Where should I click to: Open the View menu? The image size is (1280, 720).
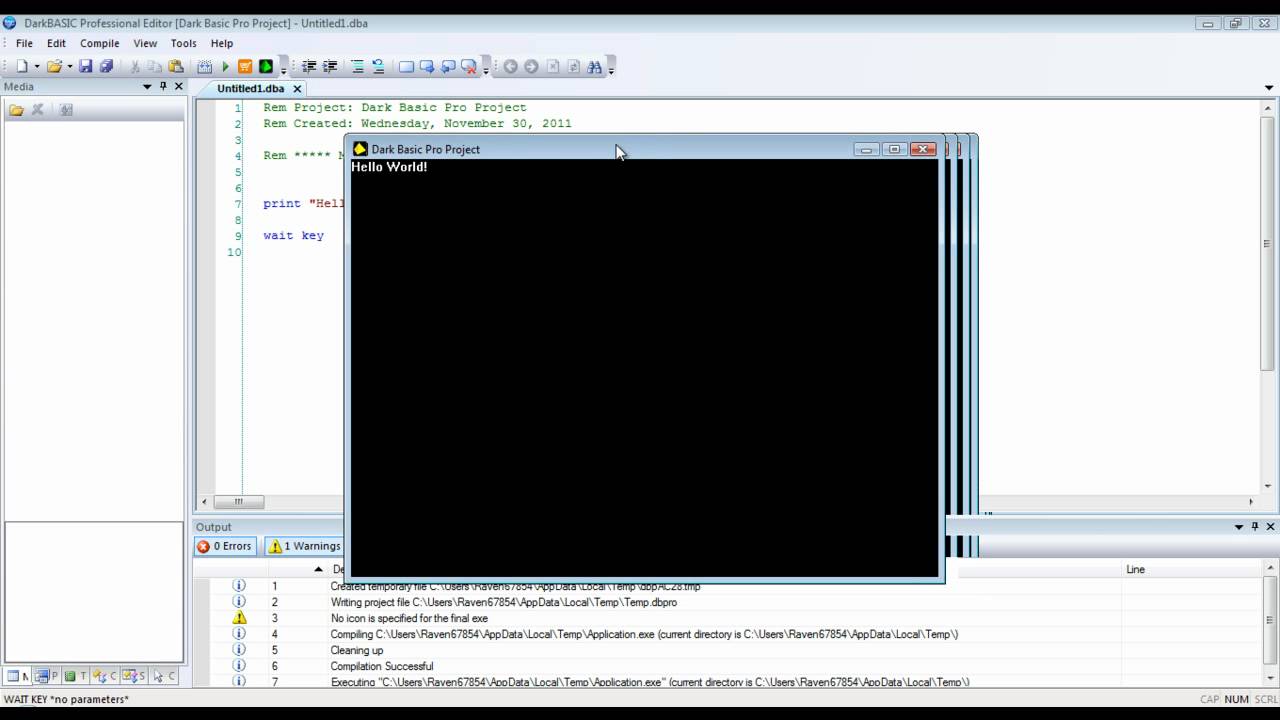point(145,43)
